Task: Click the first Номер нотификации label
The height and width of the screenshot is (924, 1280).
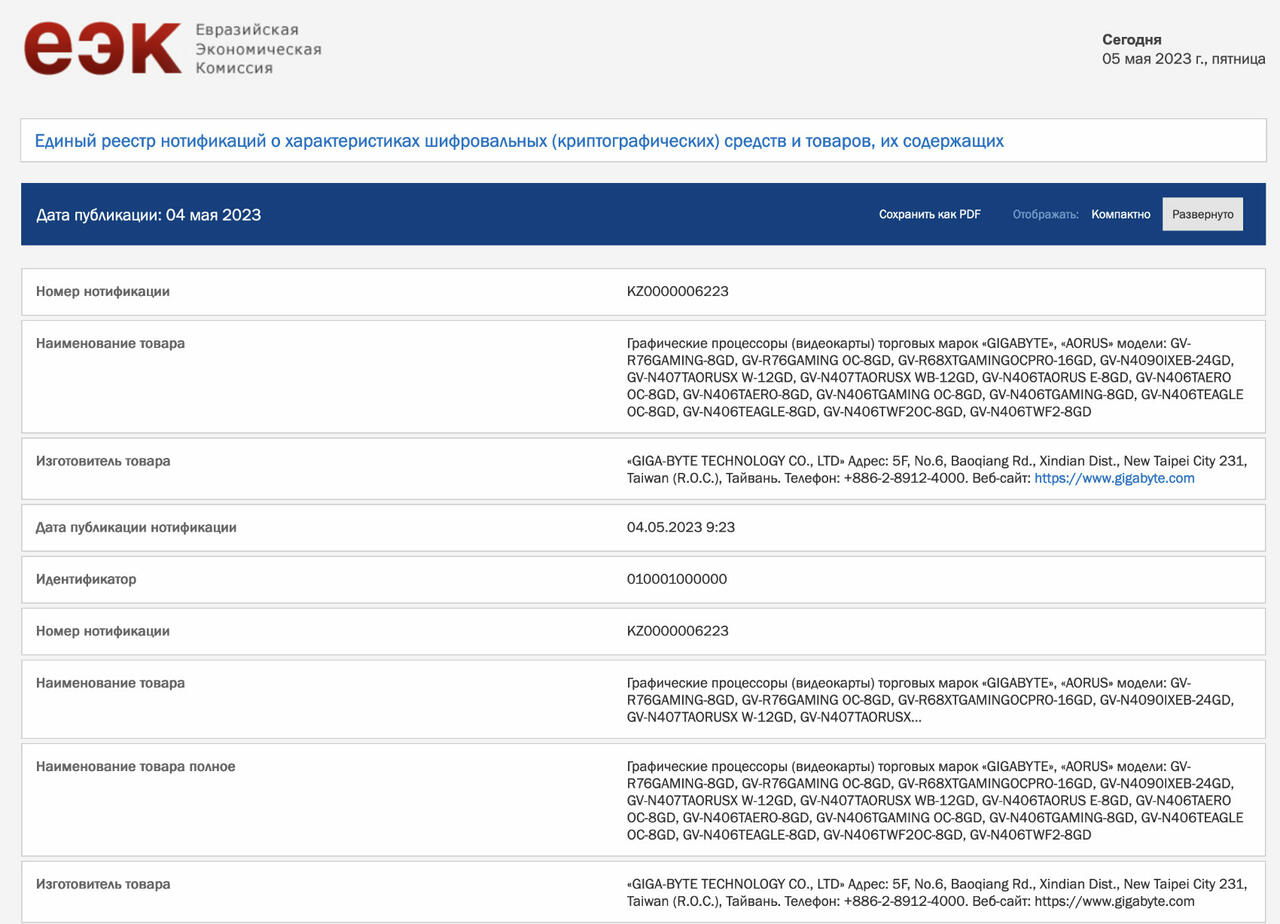Action: [x=103, y=292]
